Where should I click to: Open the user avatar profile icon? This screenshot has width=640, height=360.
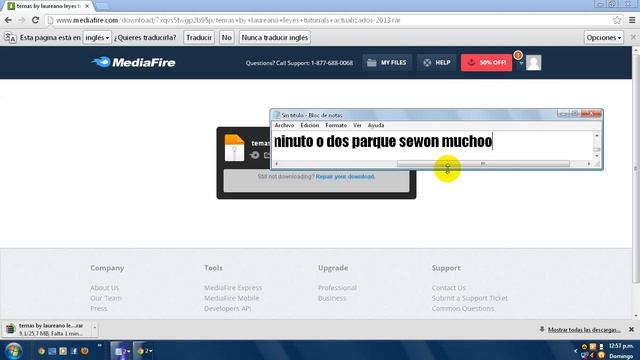533,62
